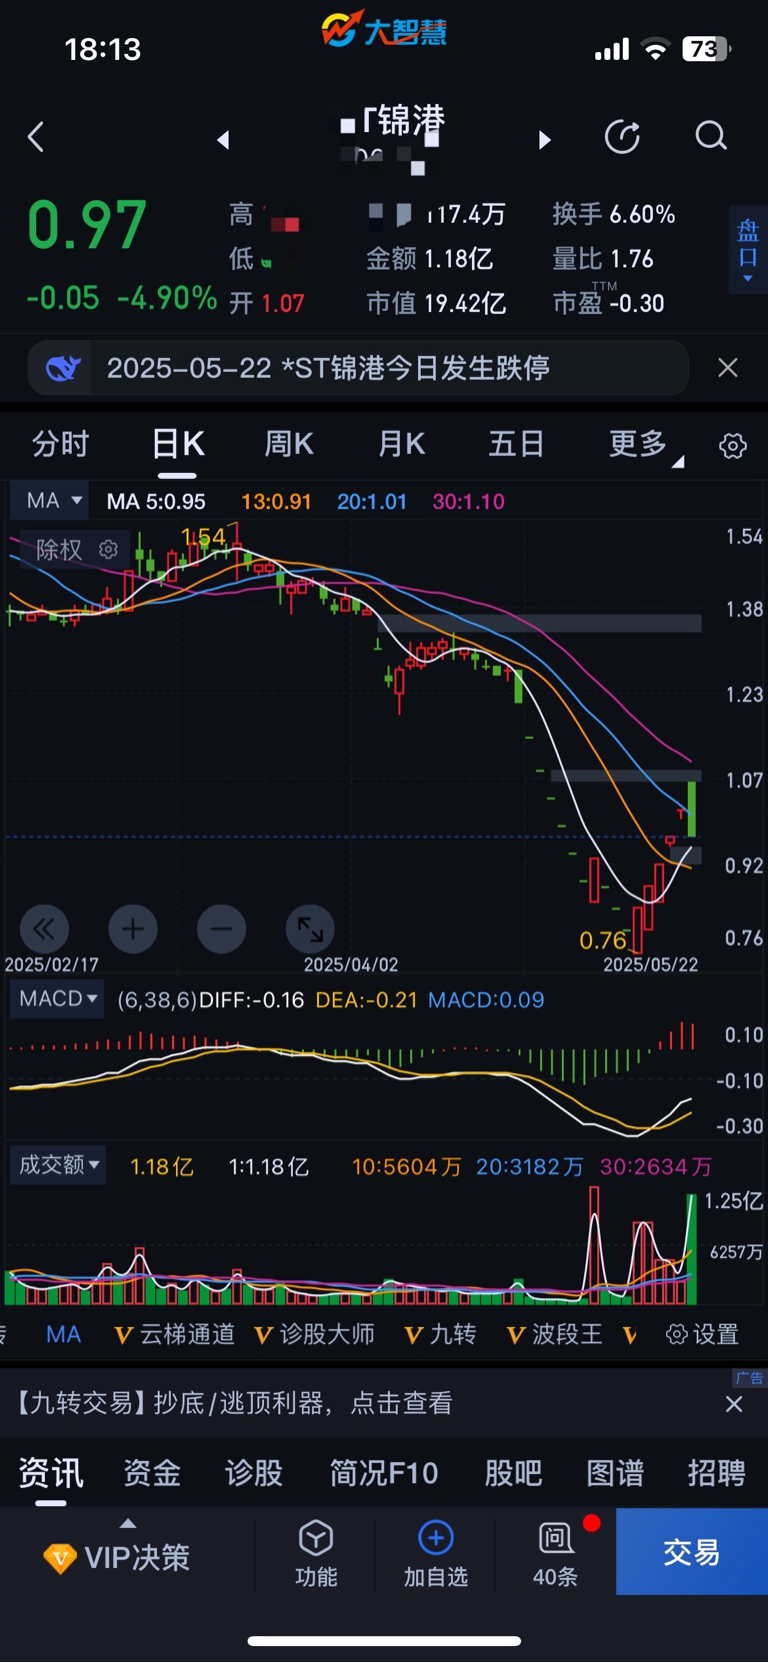Open the 资金 tab
This screenshot has height=1663, width=768.
[x=152, y=1472]
